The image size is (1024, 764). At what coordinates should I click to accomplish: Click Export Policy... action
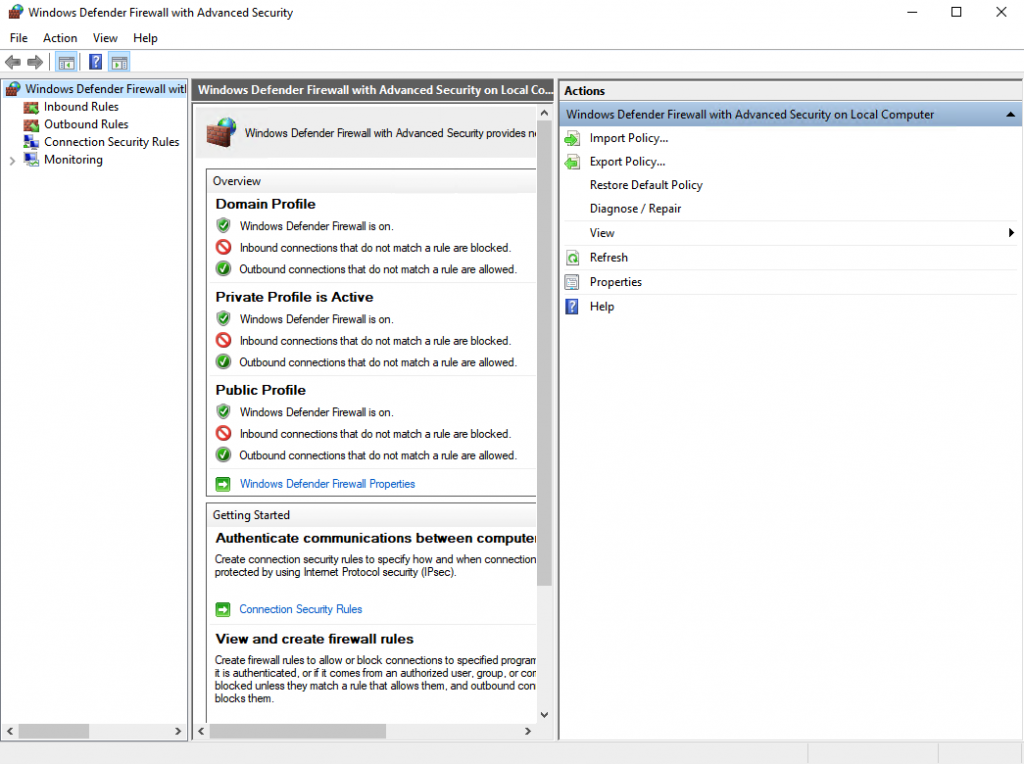pyautogui.click(x=628, y=162)
